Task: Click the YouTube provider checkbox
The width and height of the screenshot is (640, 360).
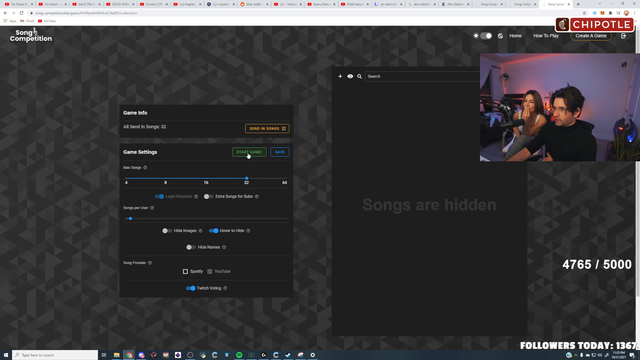Action: point(209,271)
